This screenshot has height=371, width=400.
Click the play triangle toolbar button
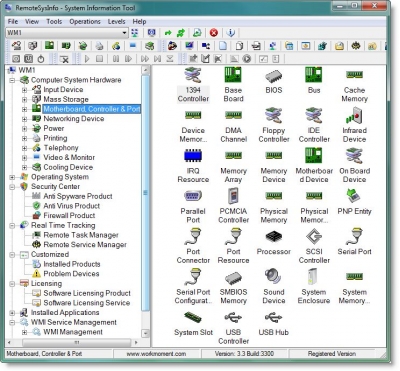[87, 59]
